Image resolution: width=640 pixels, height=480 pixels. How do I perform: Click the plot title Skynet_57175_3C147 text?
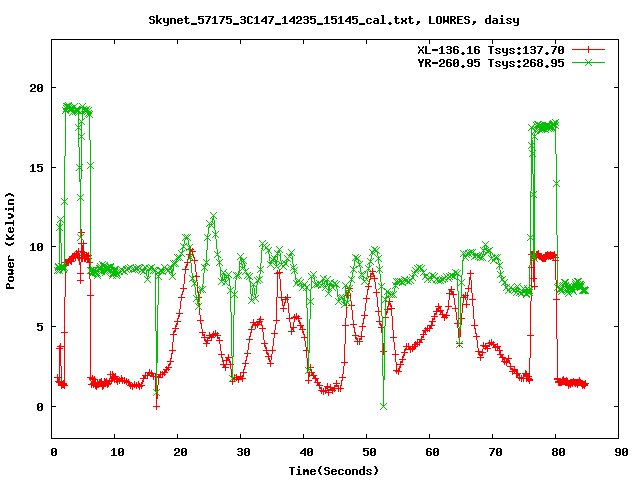point(334,20)
